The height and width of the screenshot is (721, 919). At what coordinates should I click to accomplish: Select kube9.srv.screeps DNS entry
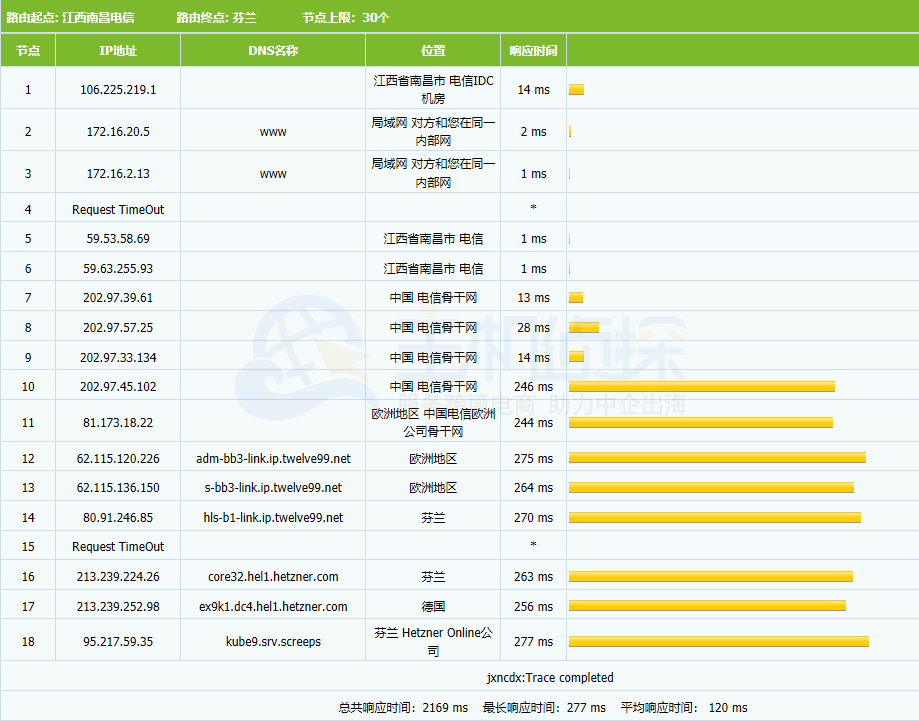click(273, 642)
